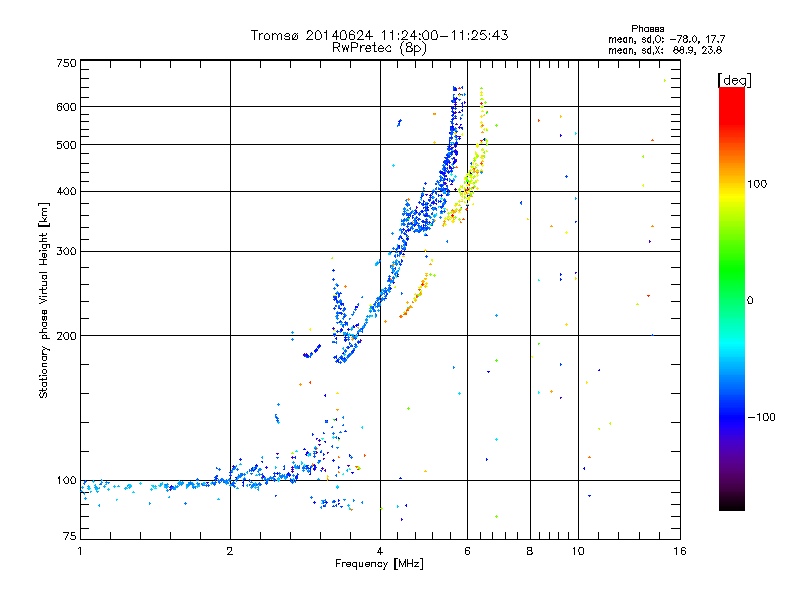Click the 'Stationary phase Virtual Height [km]' axis label
Viewport: 800px width, 600px height.
(44, 300)
